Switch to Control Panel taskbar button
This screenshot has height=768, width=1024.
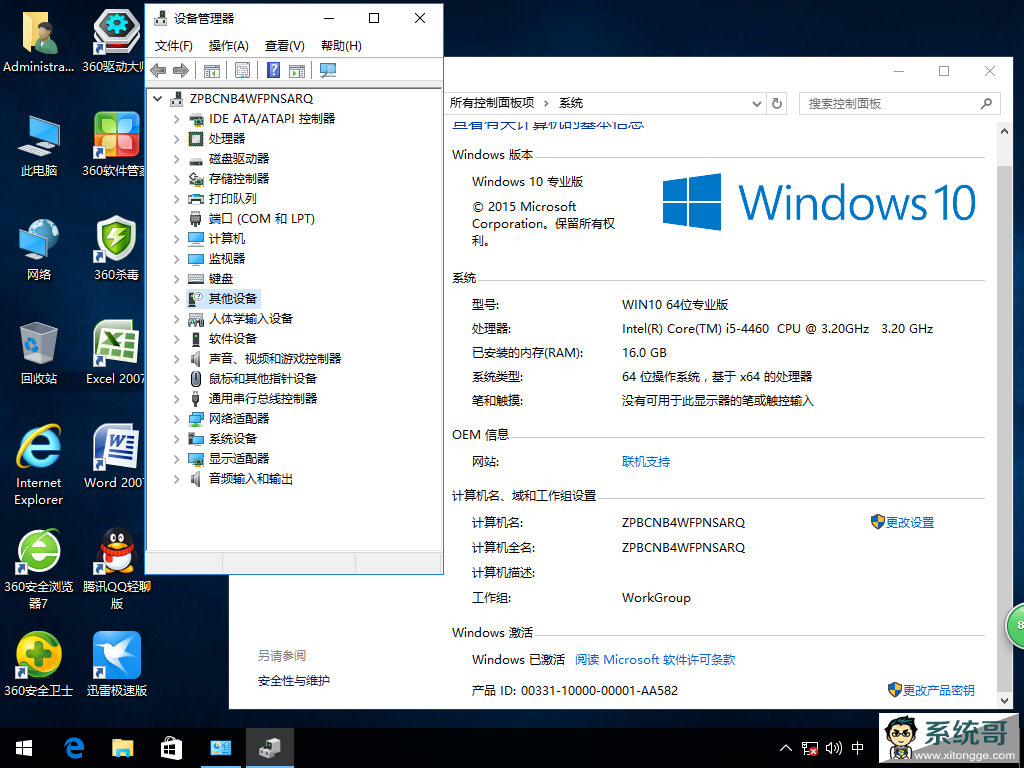point(221,748)
